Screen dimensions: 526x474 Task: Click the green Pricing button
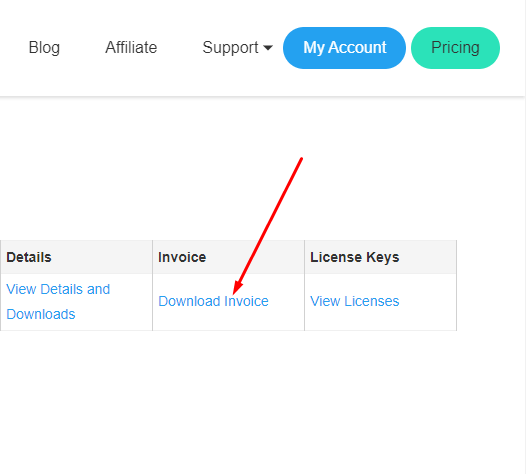[x=455, y=48]
